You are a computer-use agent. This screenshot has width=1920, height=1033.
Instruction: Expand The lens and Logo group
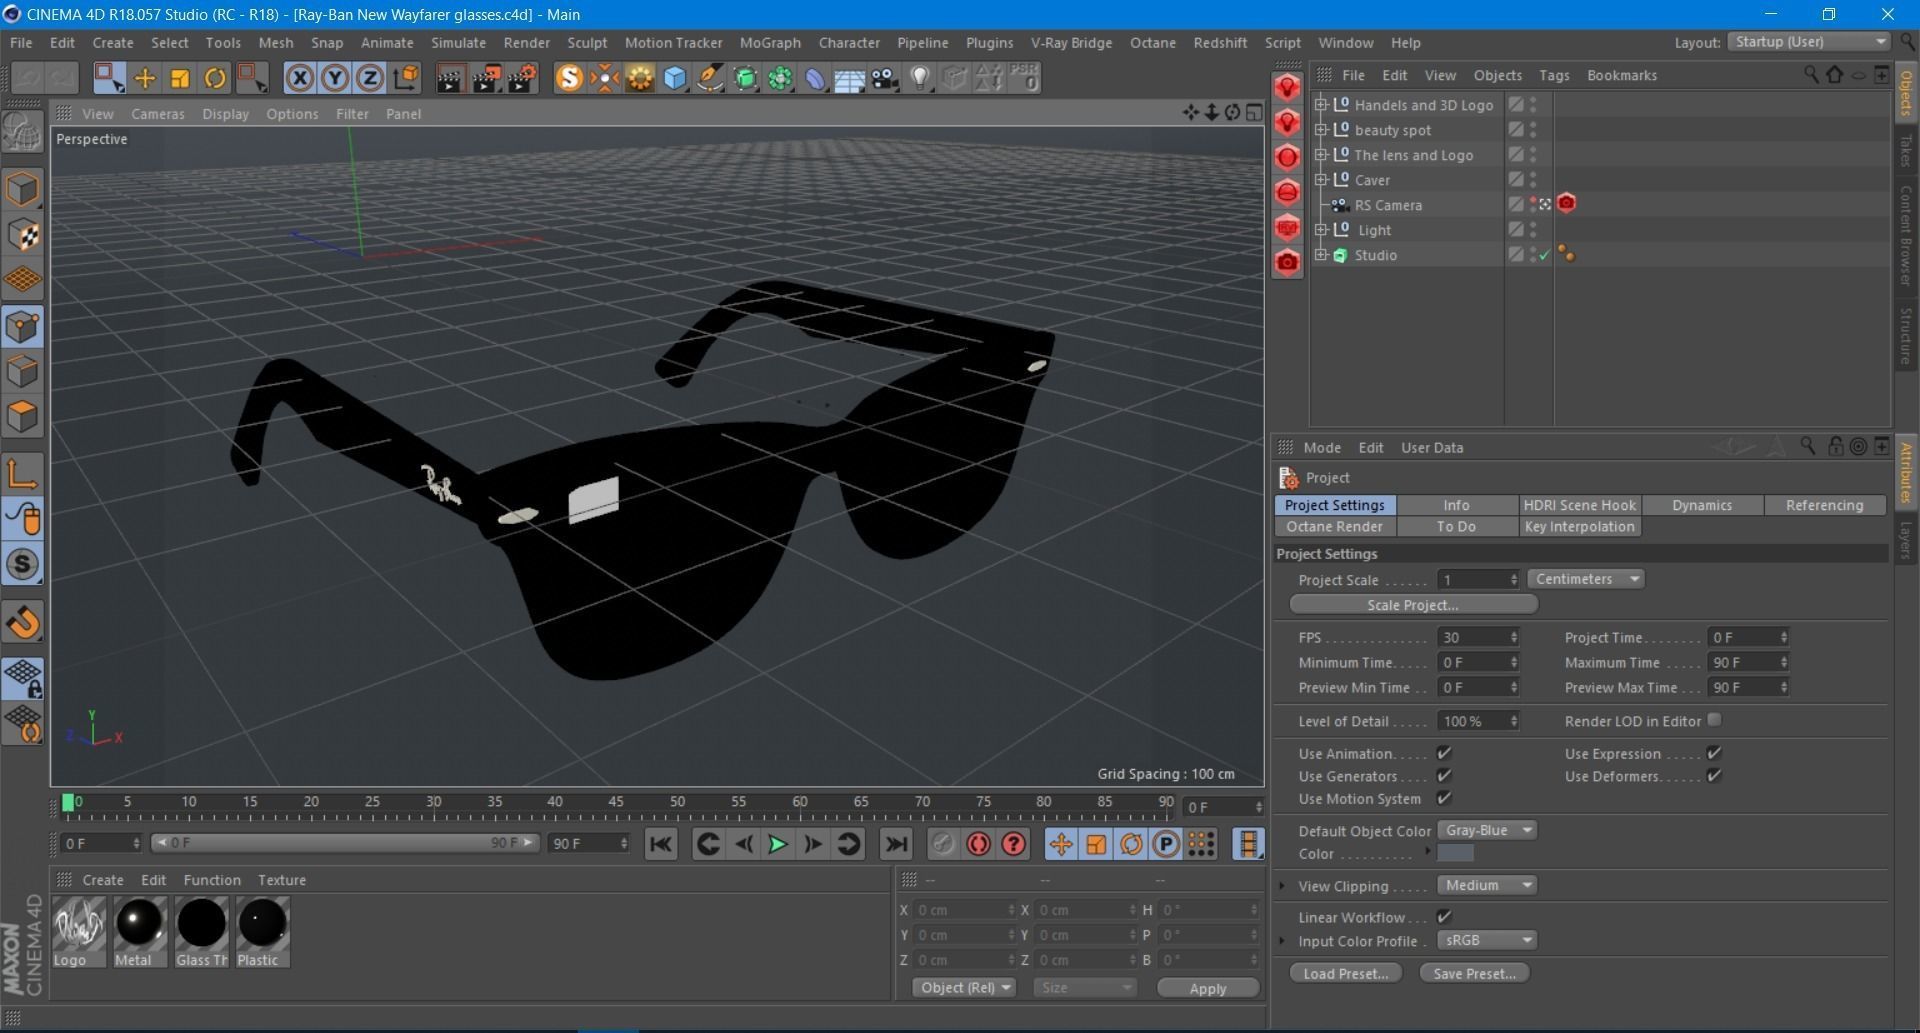(x=1321, y=154)
